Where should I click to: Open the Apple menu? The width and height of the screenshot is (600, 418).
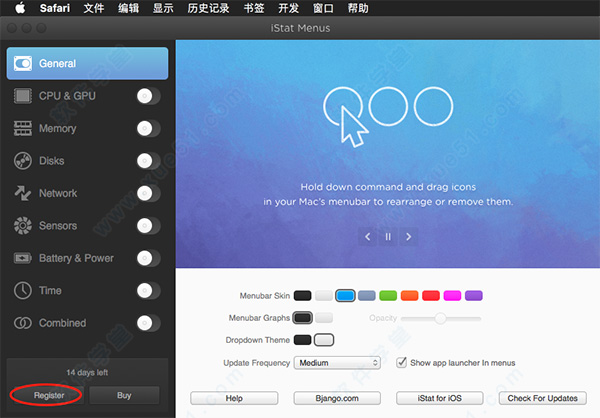(20, 8)
